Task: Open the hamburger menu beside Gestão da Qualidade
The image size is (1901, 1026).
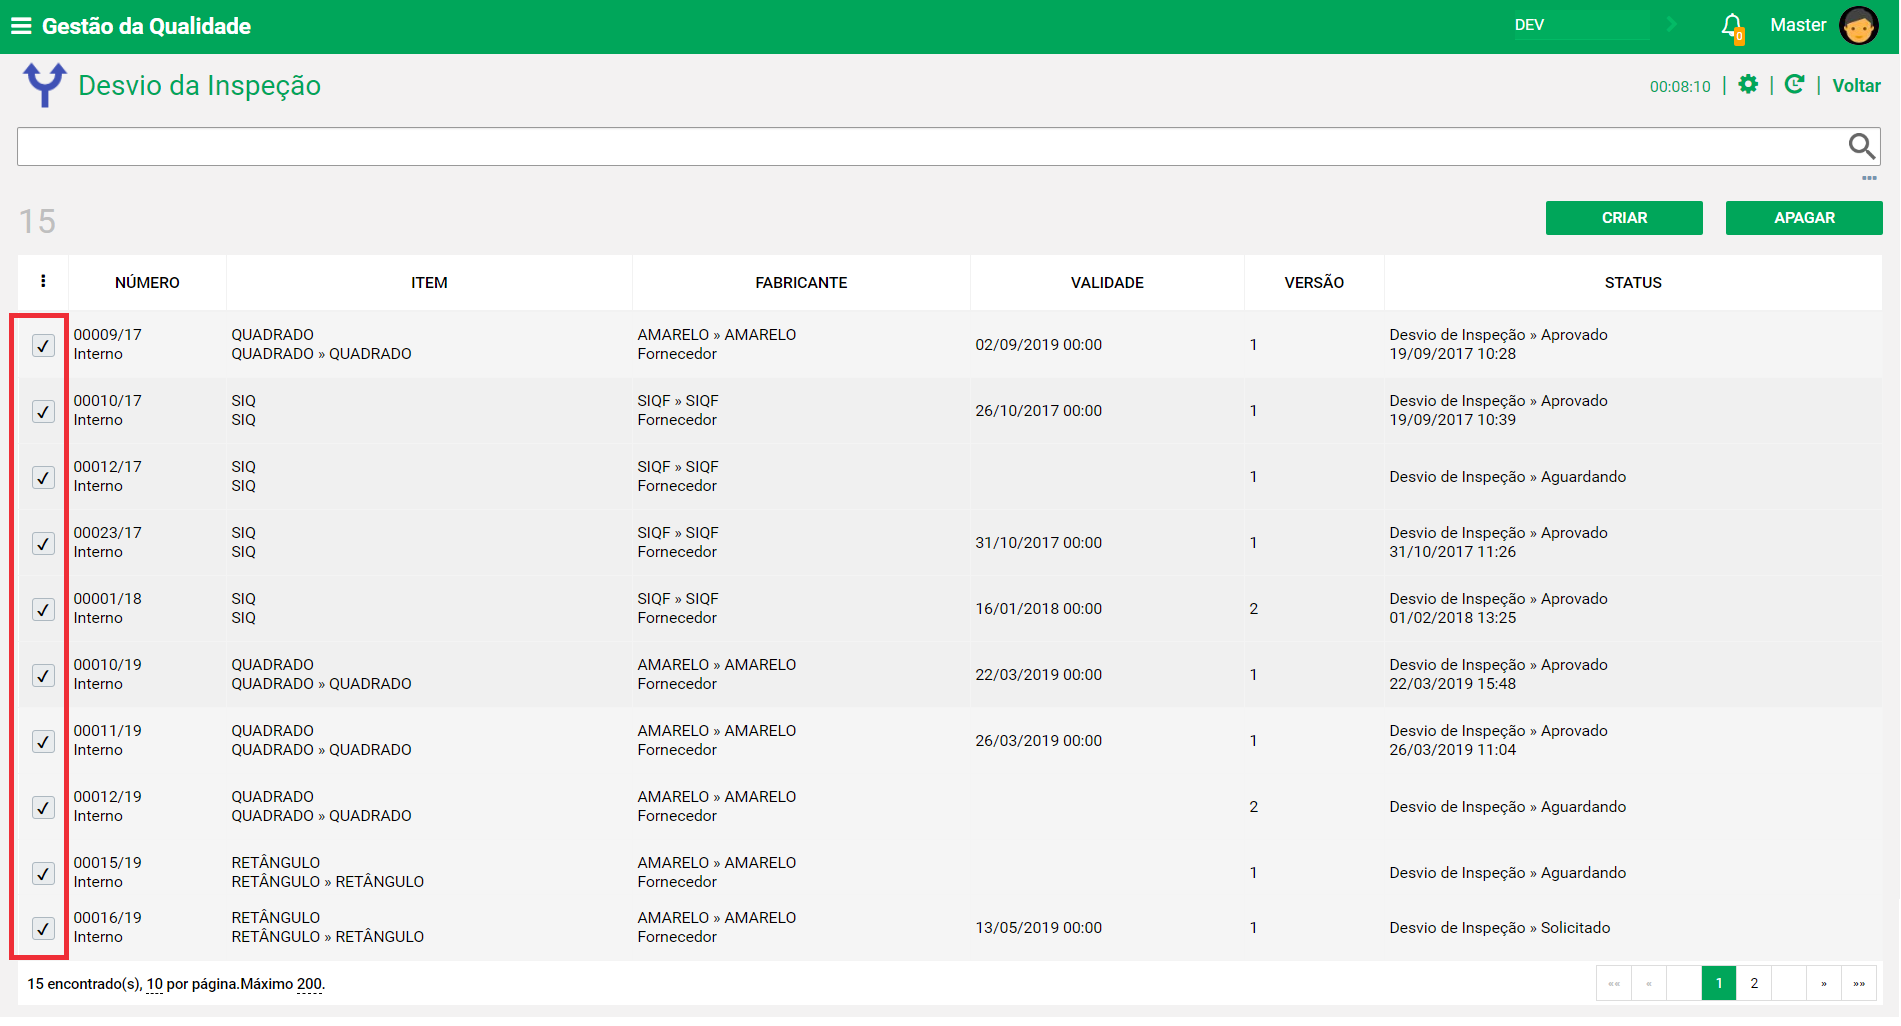Action: 21,26
